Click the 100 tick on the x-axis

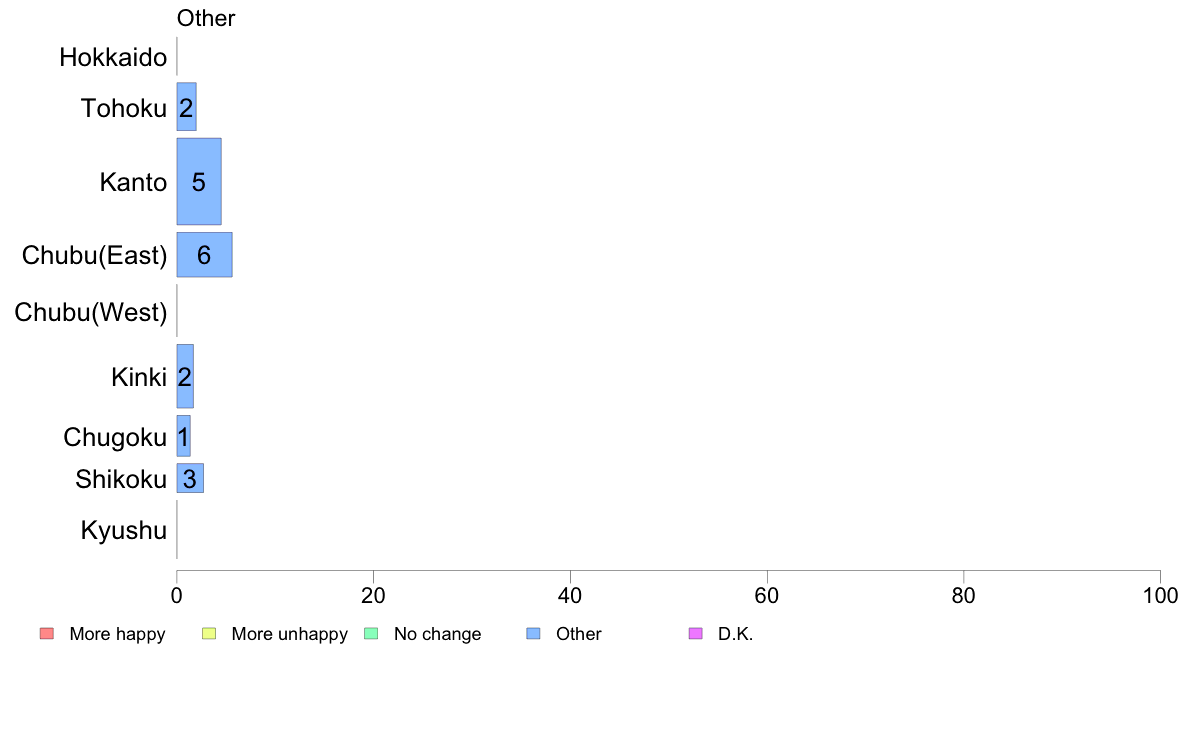1160,596
